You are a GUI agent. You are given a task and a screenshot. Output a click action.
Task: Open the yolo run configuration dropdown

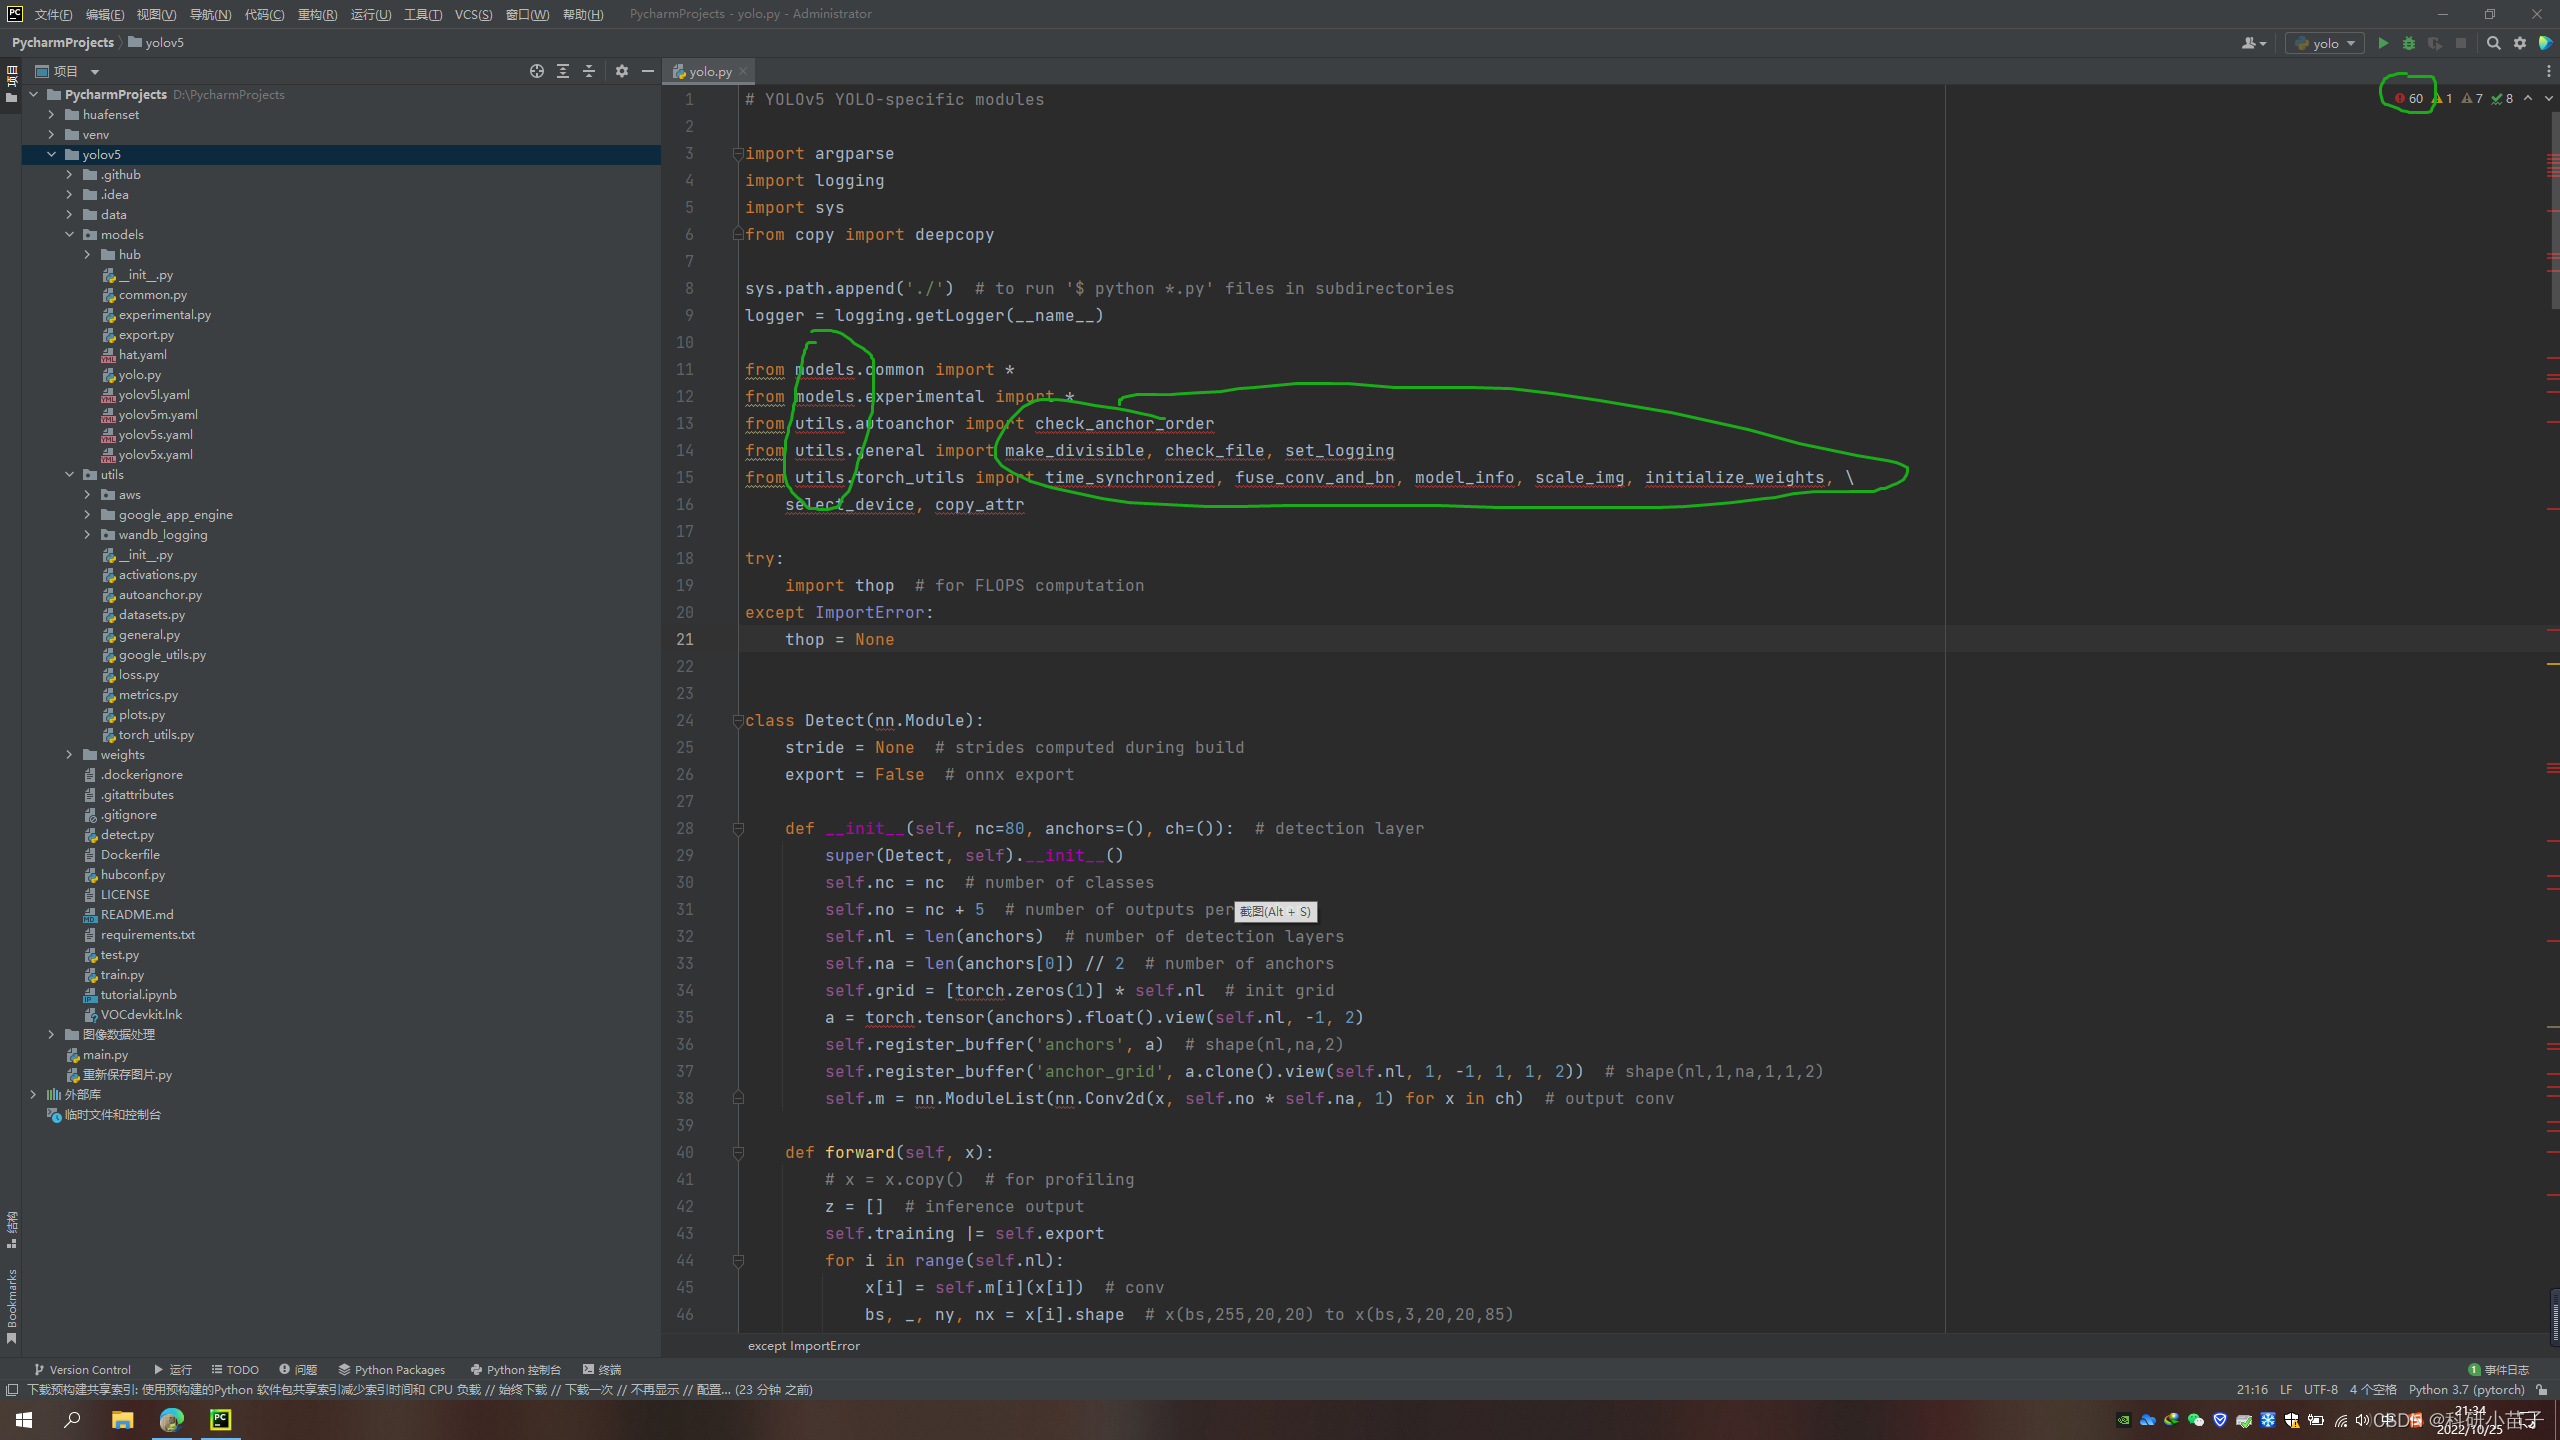point(2350,43)
